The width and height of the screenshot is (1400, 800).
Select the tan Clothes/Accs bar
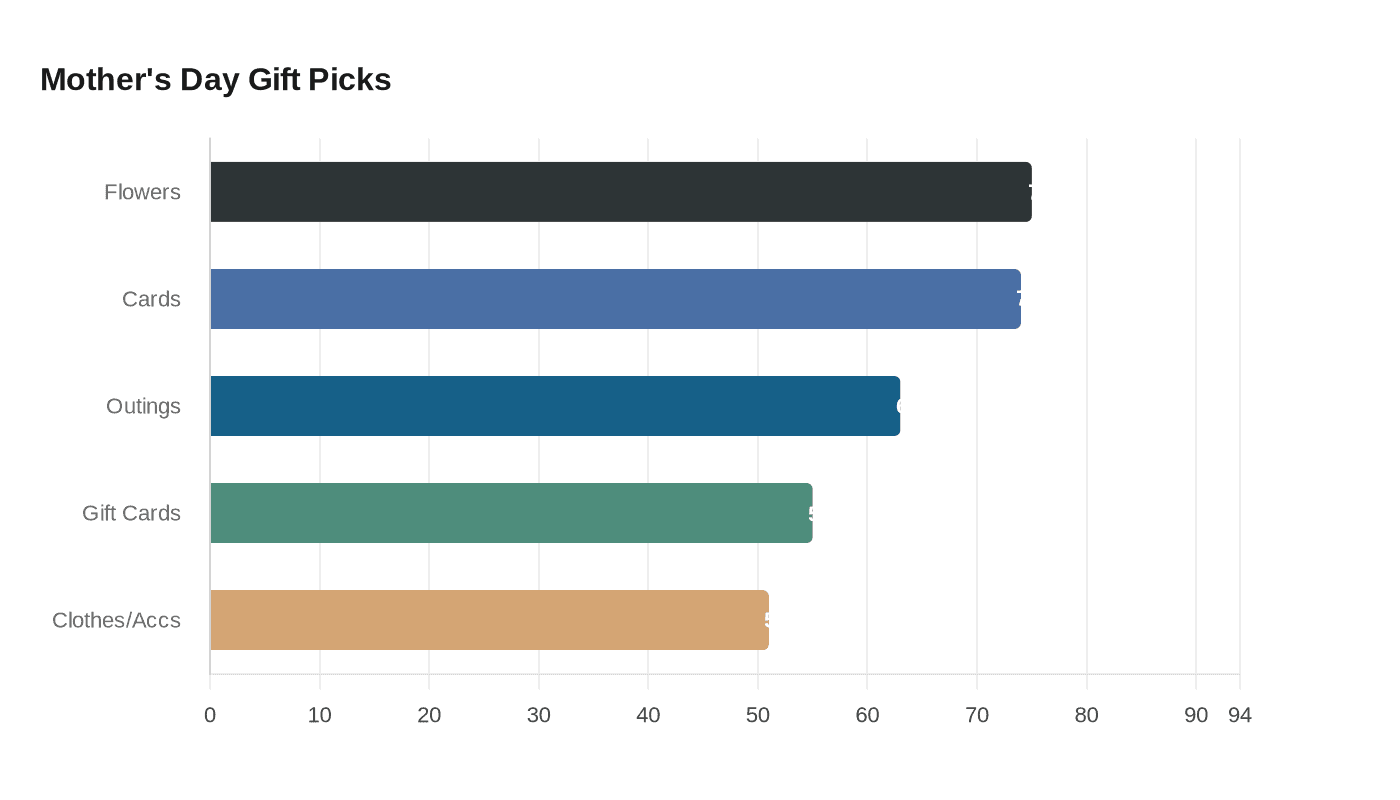point(489,620)
